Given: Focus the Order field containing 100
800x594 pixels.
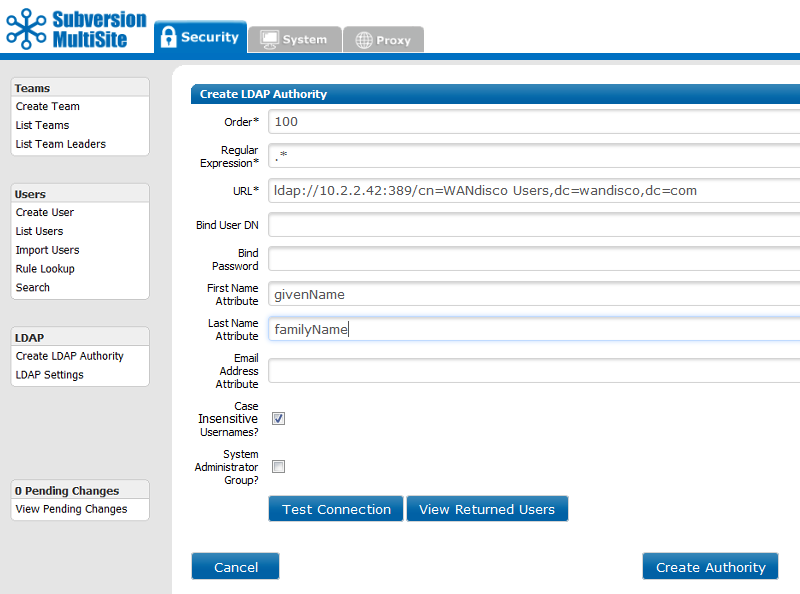Looking at the screenshot, I should 534,122.
